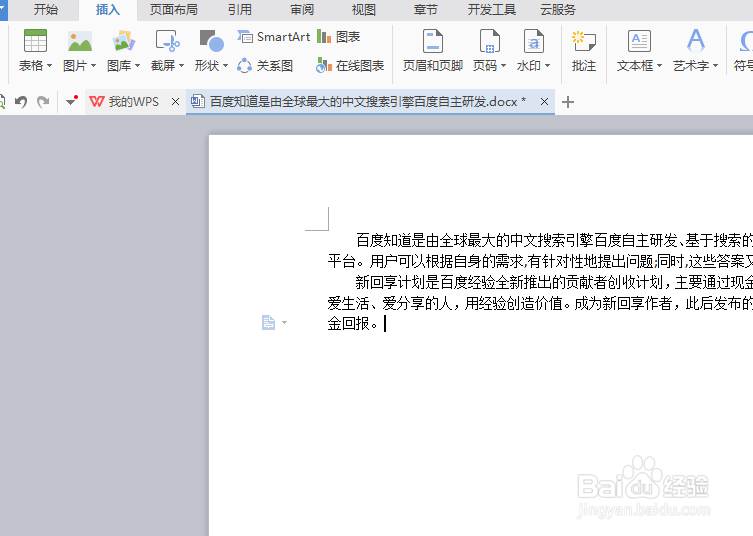Open Header and Footer (页眉和页脚)
Viewport: 753px width, 536px height.
pyautogui.click(x=432, y=50)
